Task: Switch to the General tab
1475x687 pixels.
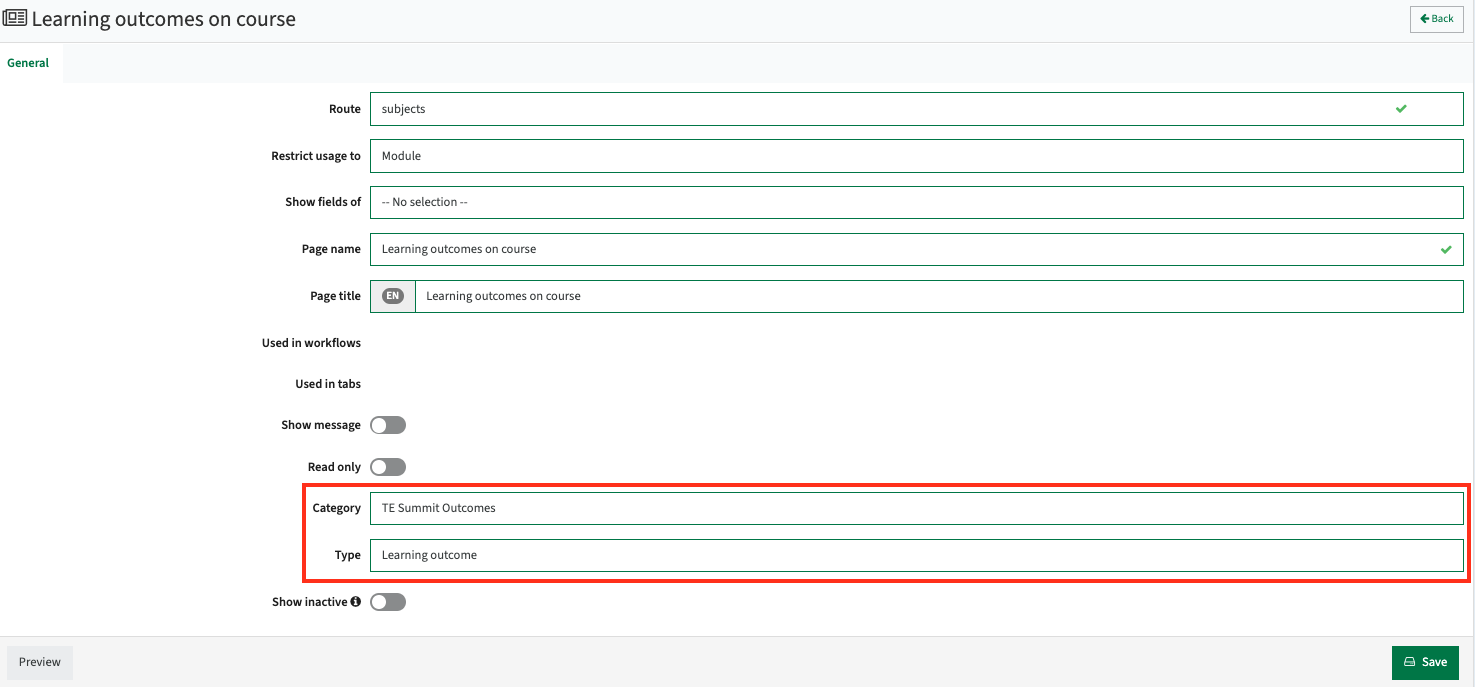Action: click(28, 63)
